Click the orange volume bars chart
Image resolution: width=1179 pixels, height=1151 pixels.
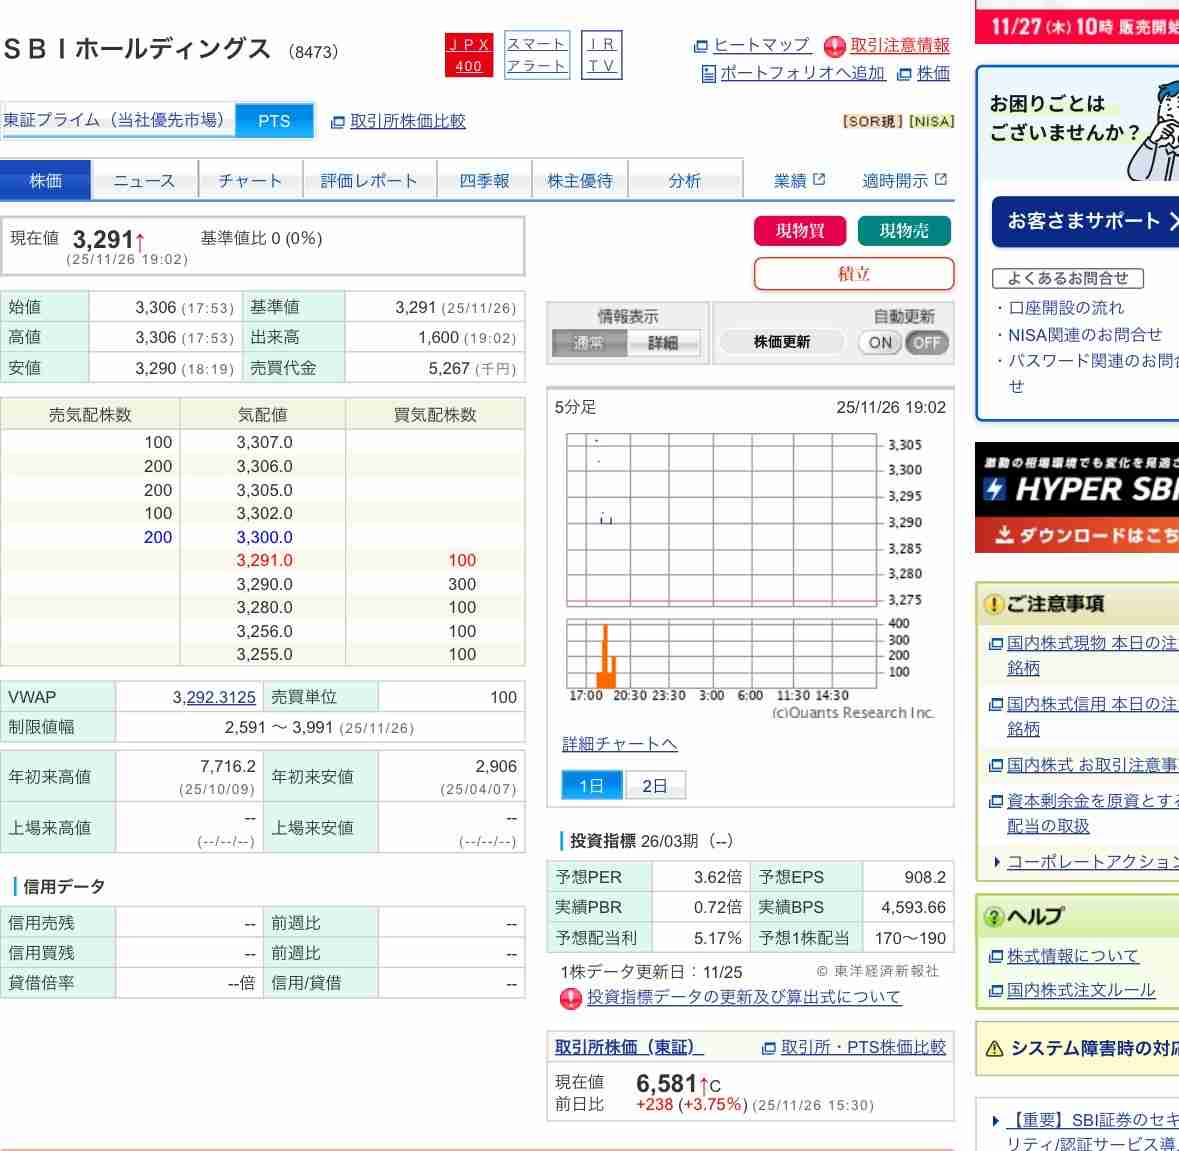coord(722,653)
